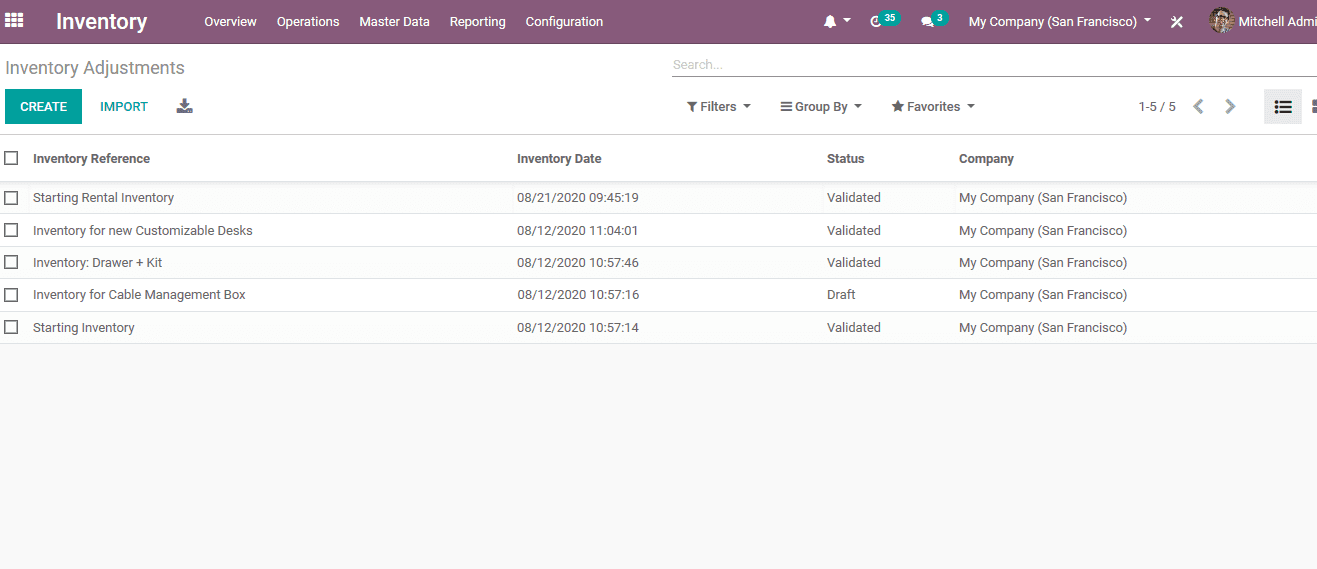The height and width of the screenshot is (569, 1317).
Task: Open Inventory for new Customizable Desks record
Action: click(142, 230)
